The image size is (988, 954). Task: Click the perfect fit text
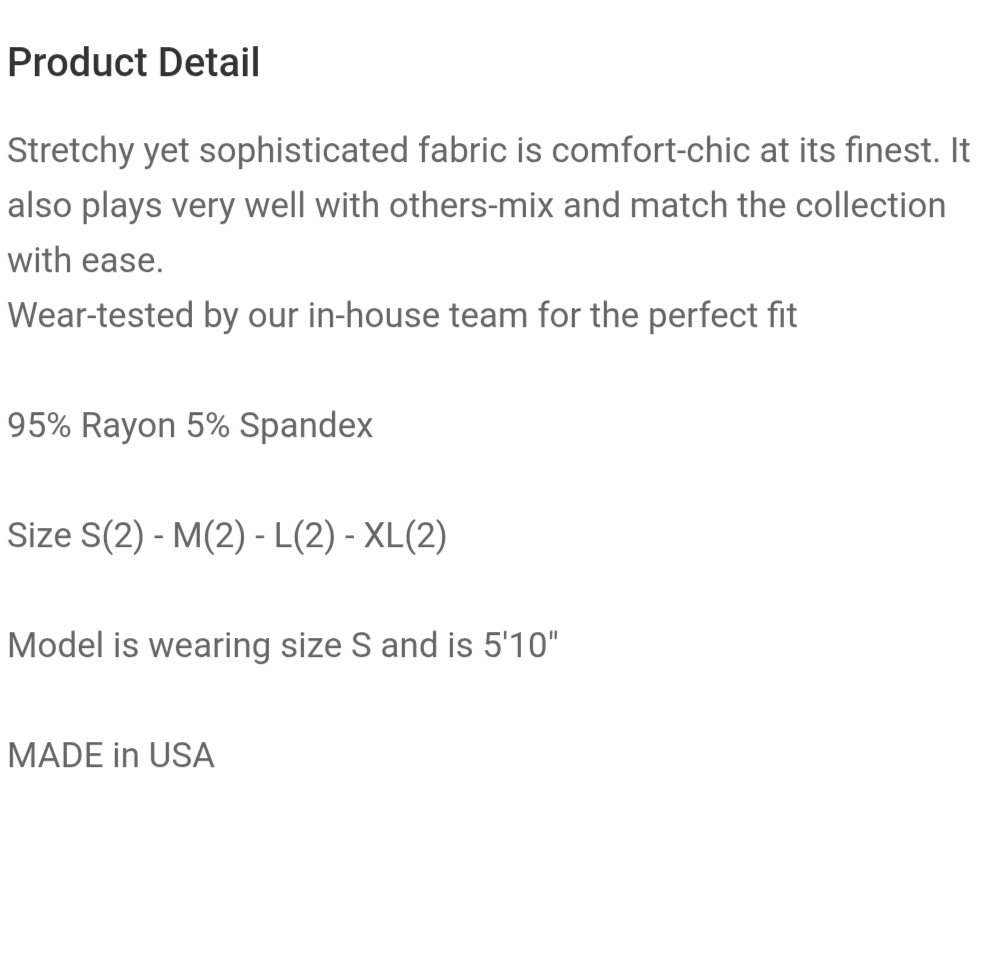coord(723,316)
